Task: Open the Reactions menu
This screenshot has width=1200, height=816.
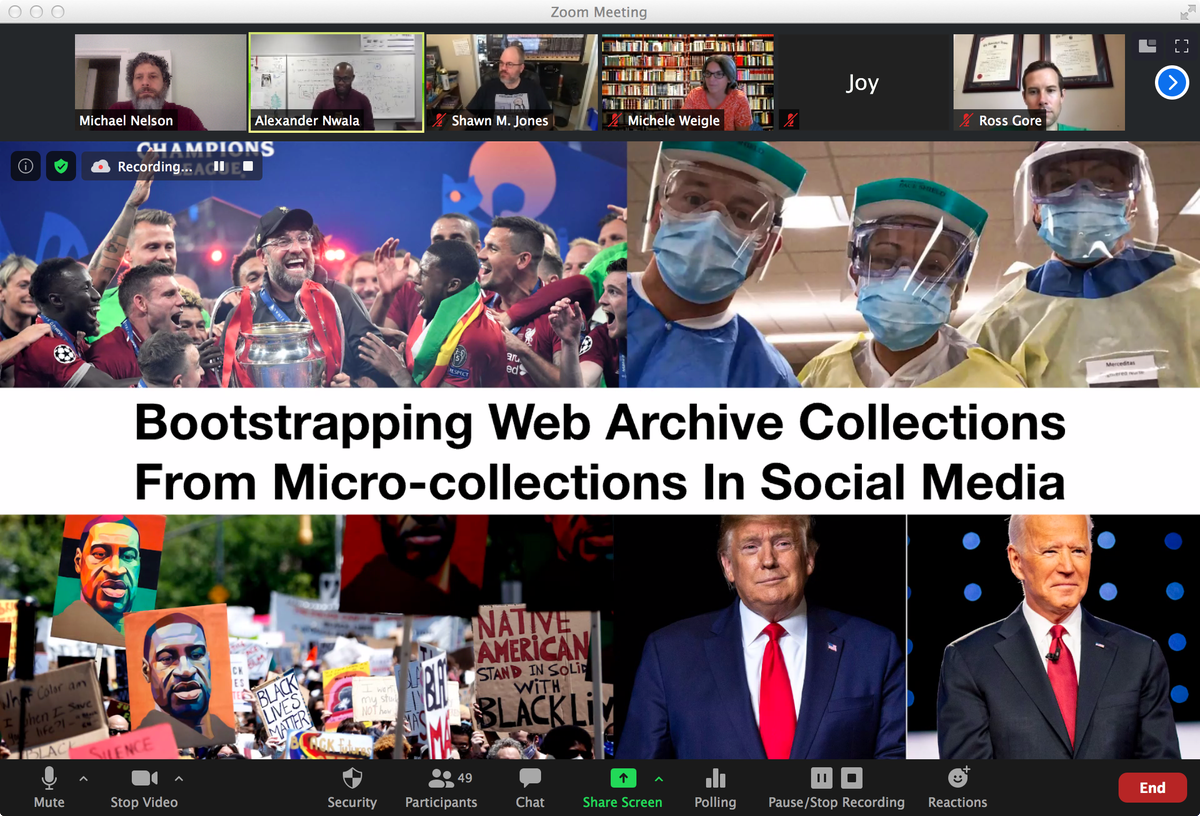Action: point(957,787)
